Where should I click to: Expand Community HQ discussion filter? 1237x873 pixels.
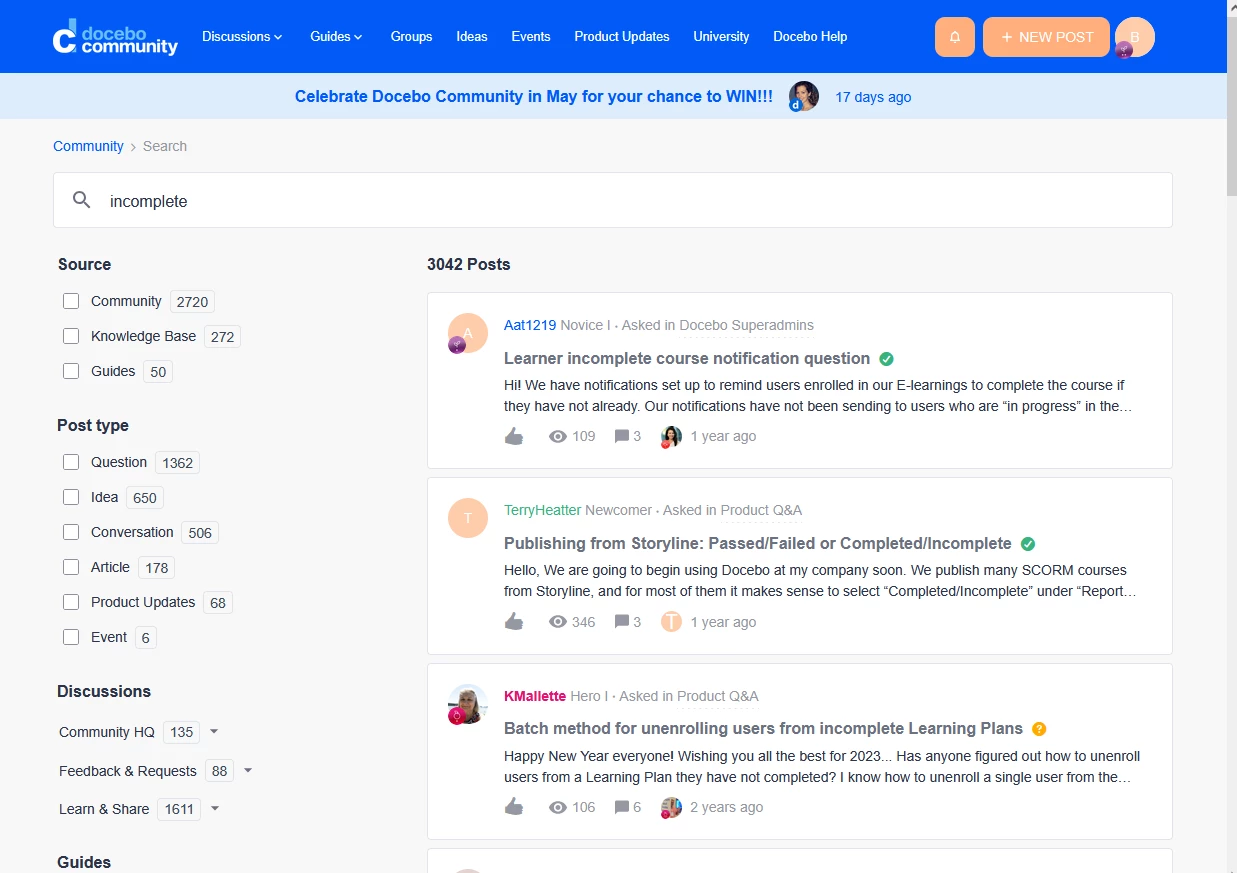click(x=214, y=732)
